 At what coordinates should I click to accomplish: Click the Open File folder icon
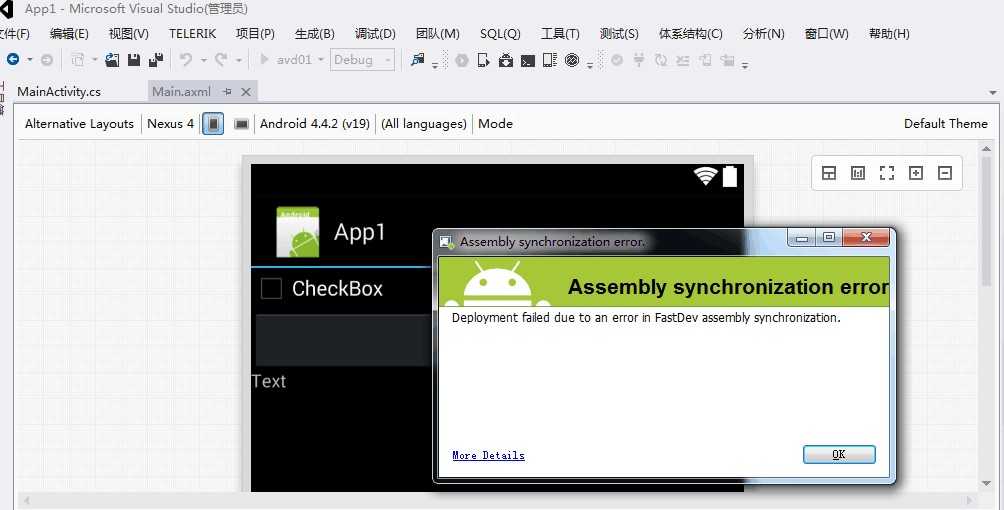(x=112, y=60)
